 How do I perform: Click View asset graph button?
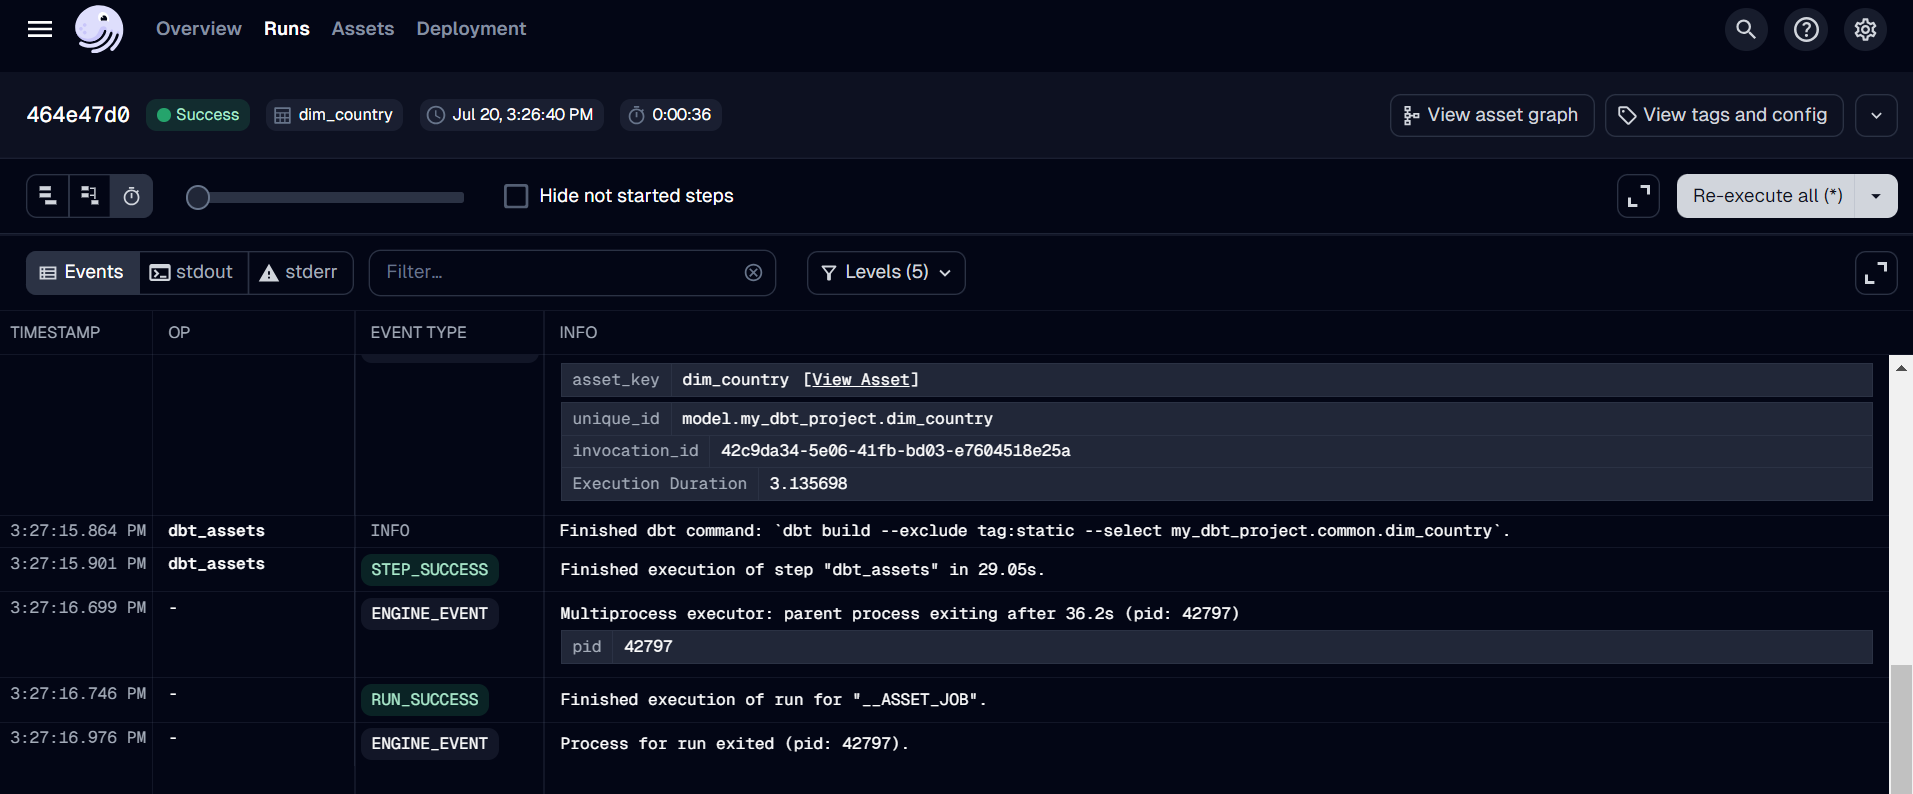click(1491, 115)
